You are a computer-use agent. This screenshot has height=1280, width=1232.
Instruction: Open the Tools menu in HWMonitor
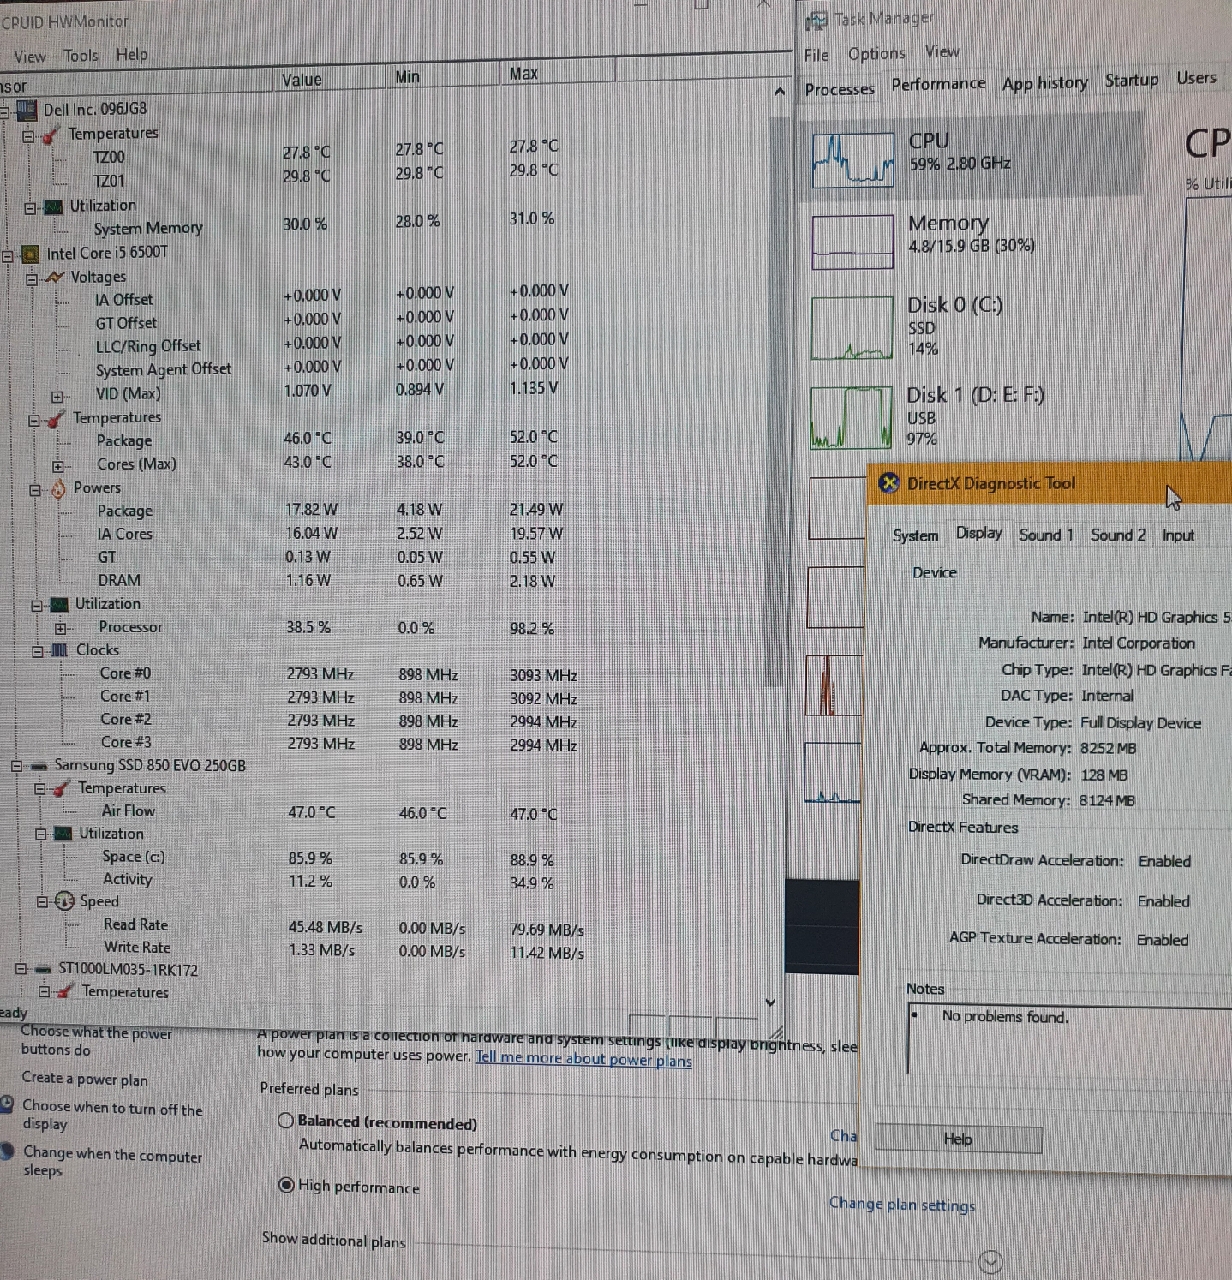[81, 56]
